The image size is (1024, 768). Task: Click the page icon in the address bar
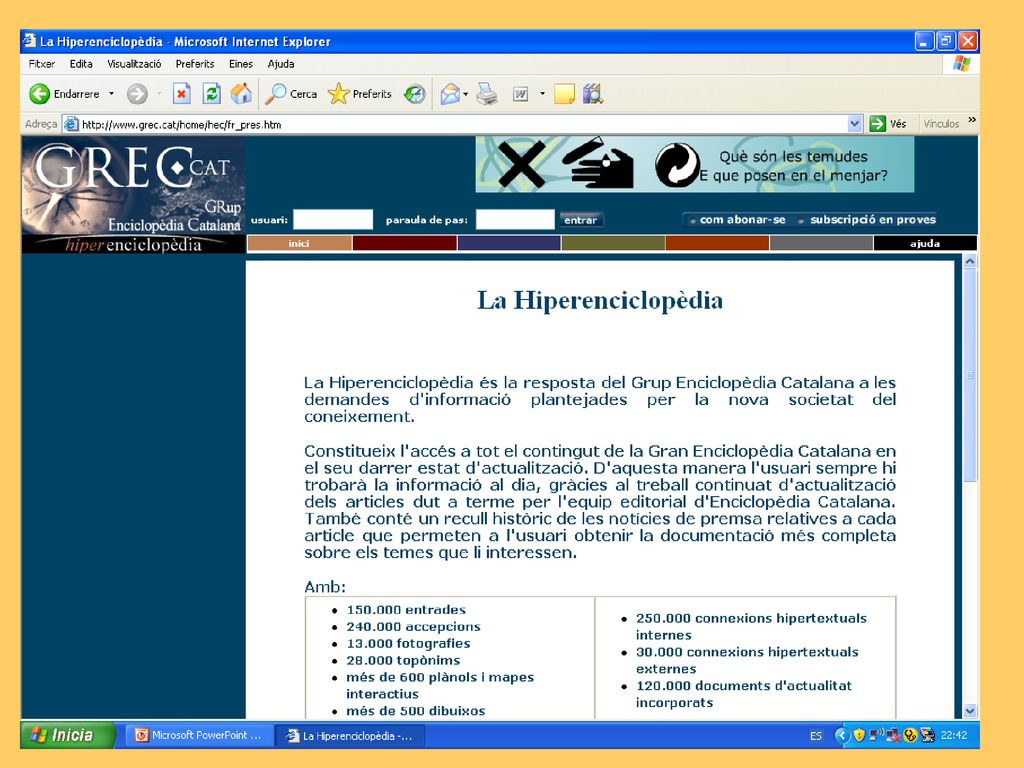point(71,124)
